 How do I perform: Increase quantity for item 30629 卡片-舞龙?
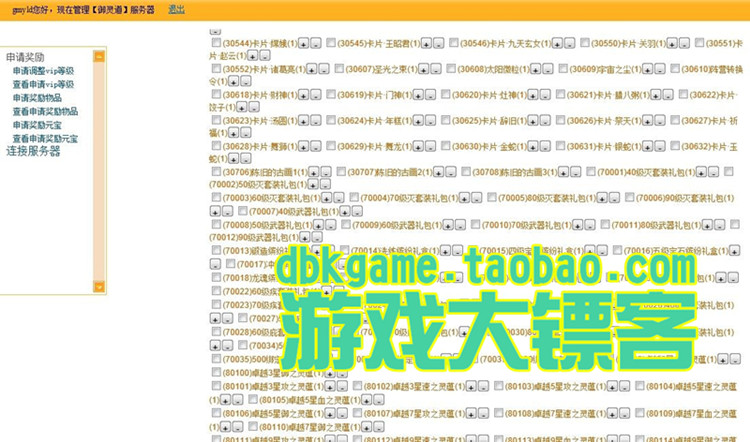419,147
